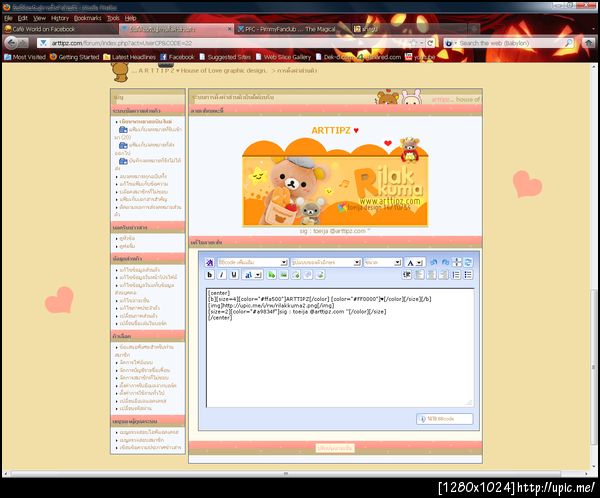Open the Latest Headlines bookmark
This screenshot has width=600, height=498.
(129, 57)
